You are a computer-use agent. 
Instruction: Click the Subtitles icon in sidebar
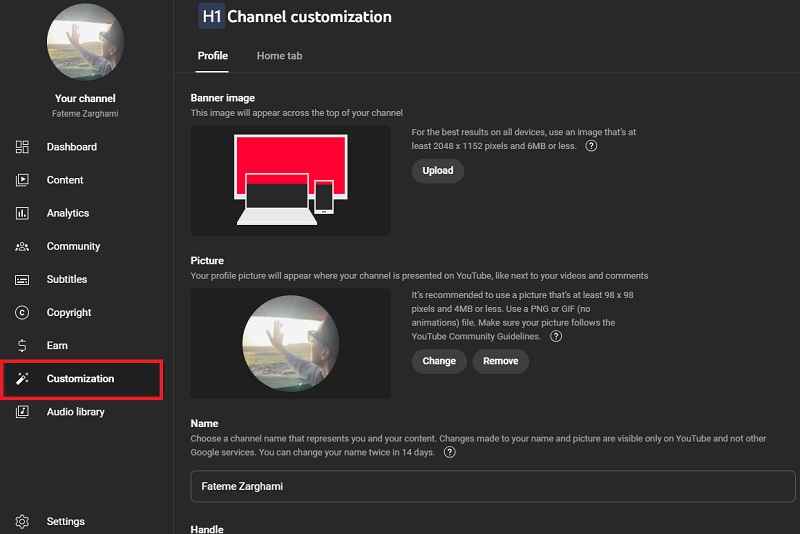pos(22,279)
